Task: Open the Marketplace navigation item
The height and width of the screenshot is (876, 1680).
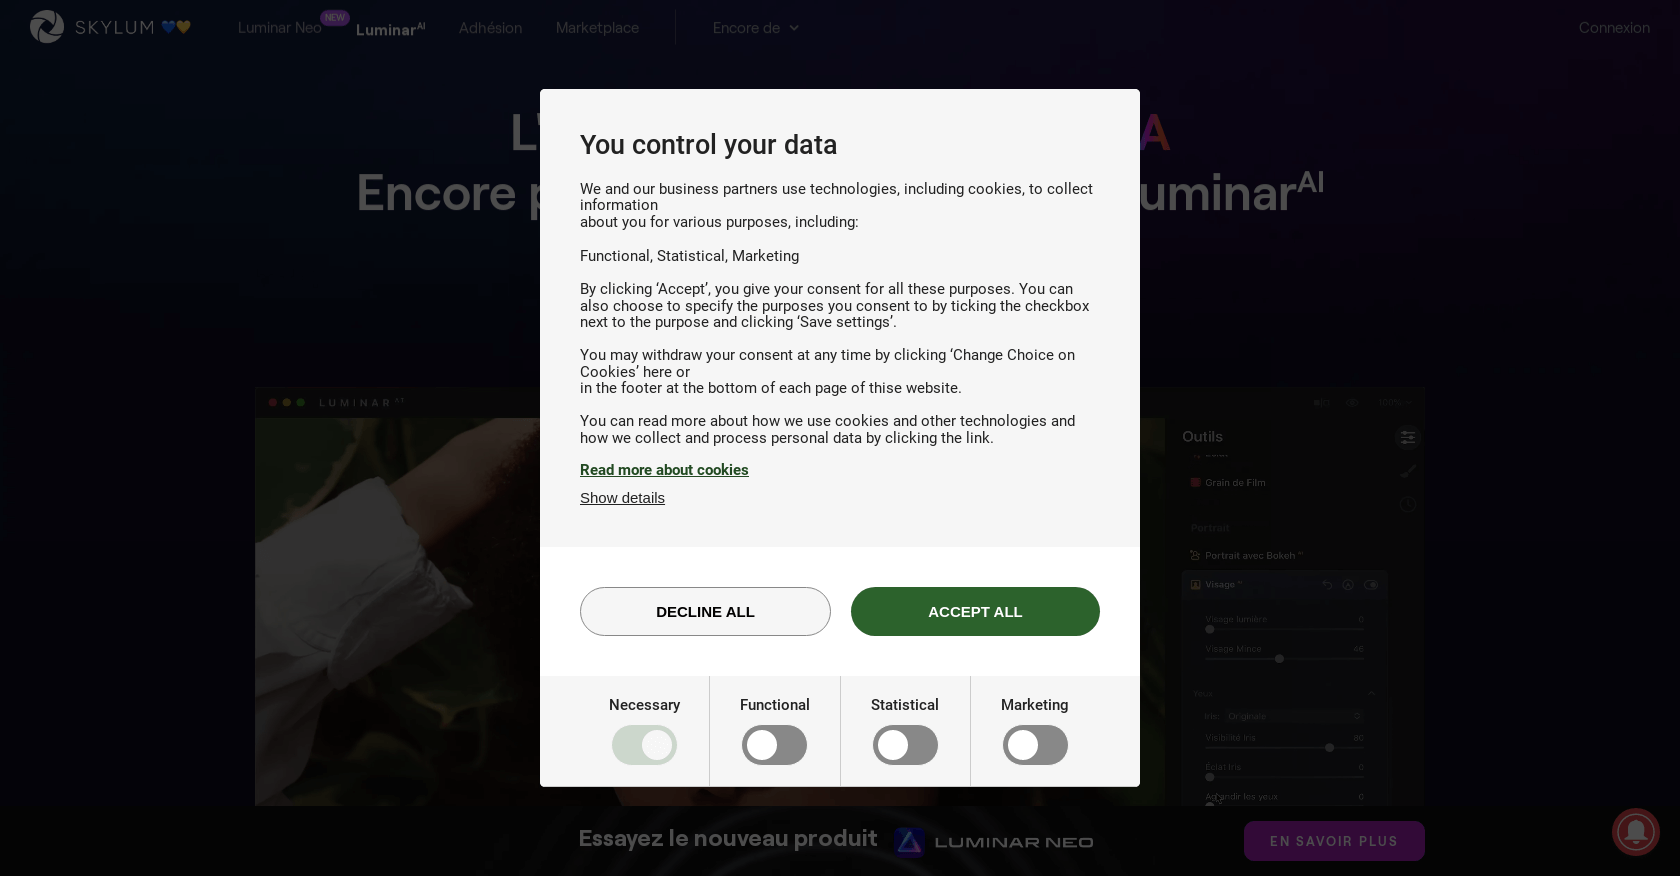Action: [x=596, y=27]
